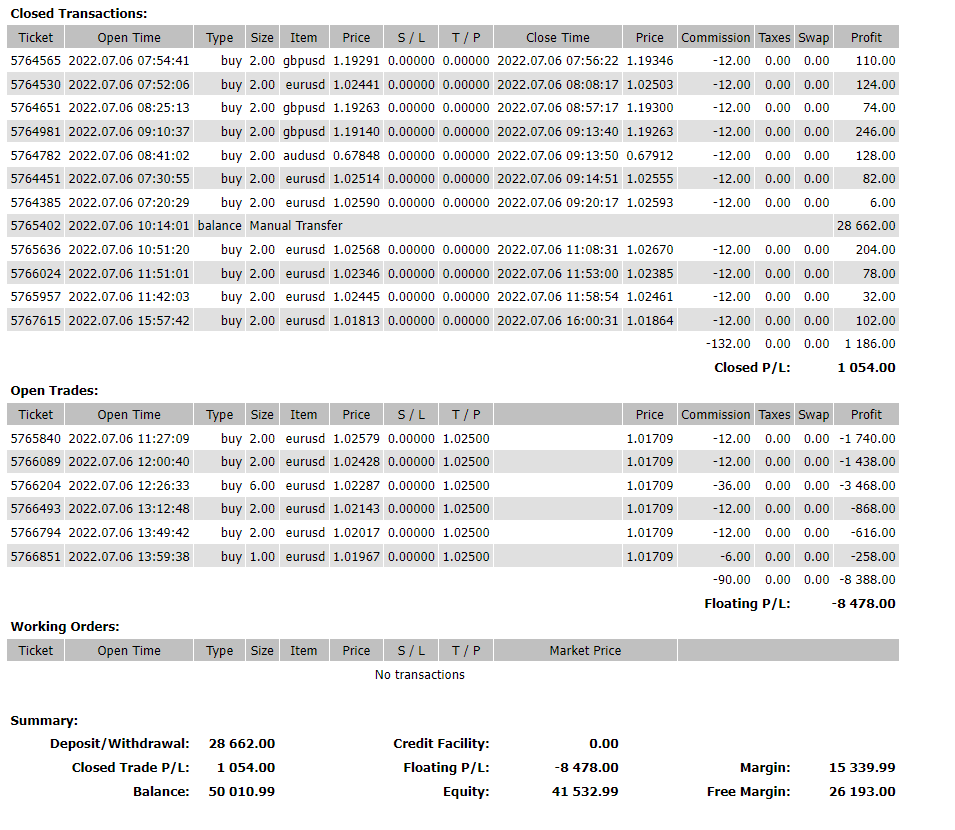Select balance ticket 5765402

(x=36, y=226)
